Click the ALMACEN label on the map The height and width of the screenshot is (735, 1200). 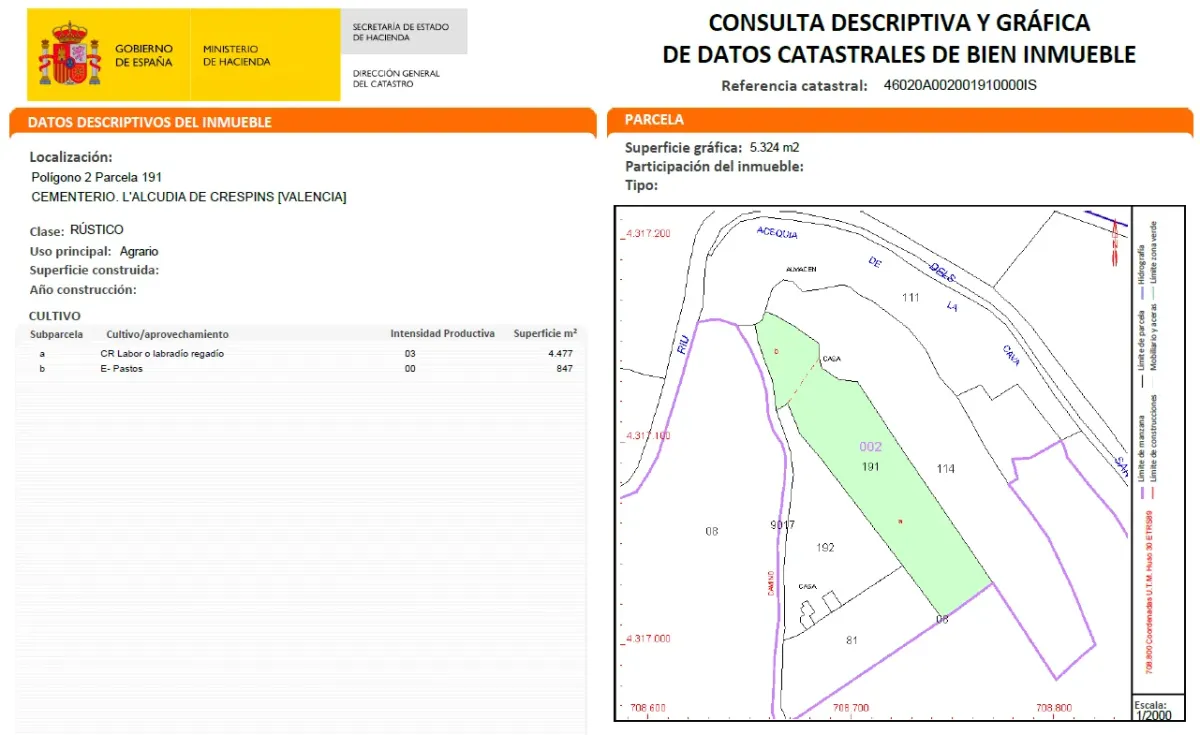800,270
